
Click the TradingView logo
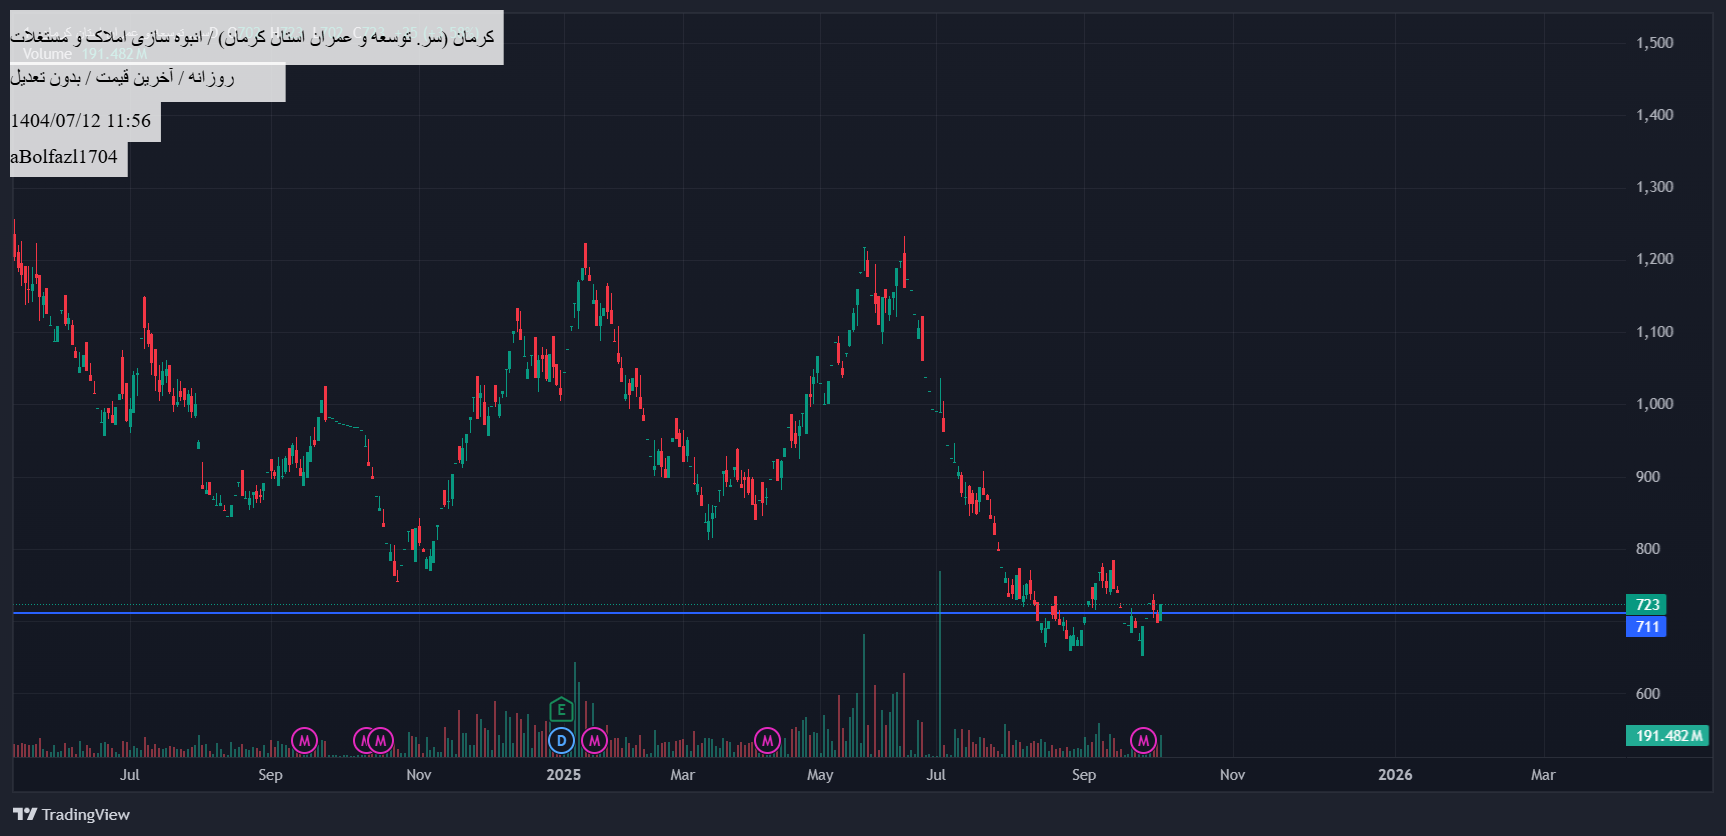click(x=72, y=814)
